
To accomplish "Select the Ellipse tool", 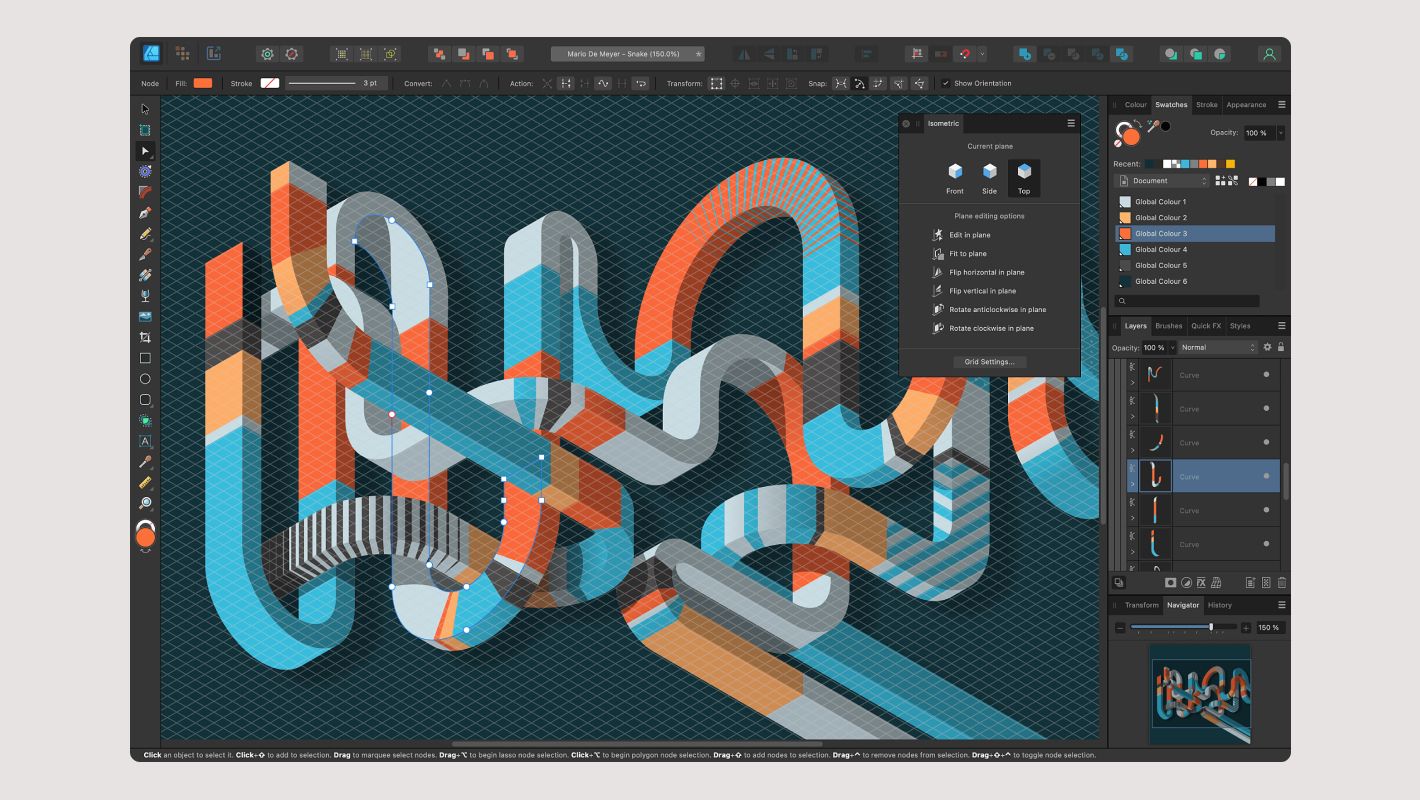I will pyautogui.click(x=145, y=379).
